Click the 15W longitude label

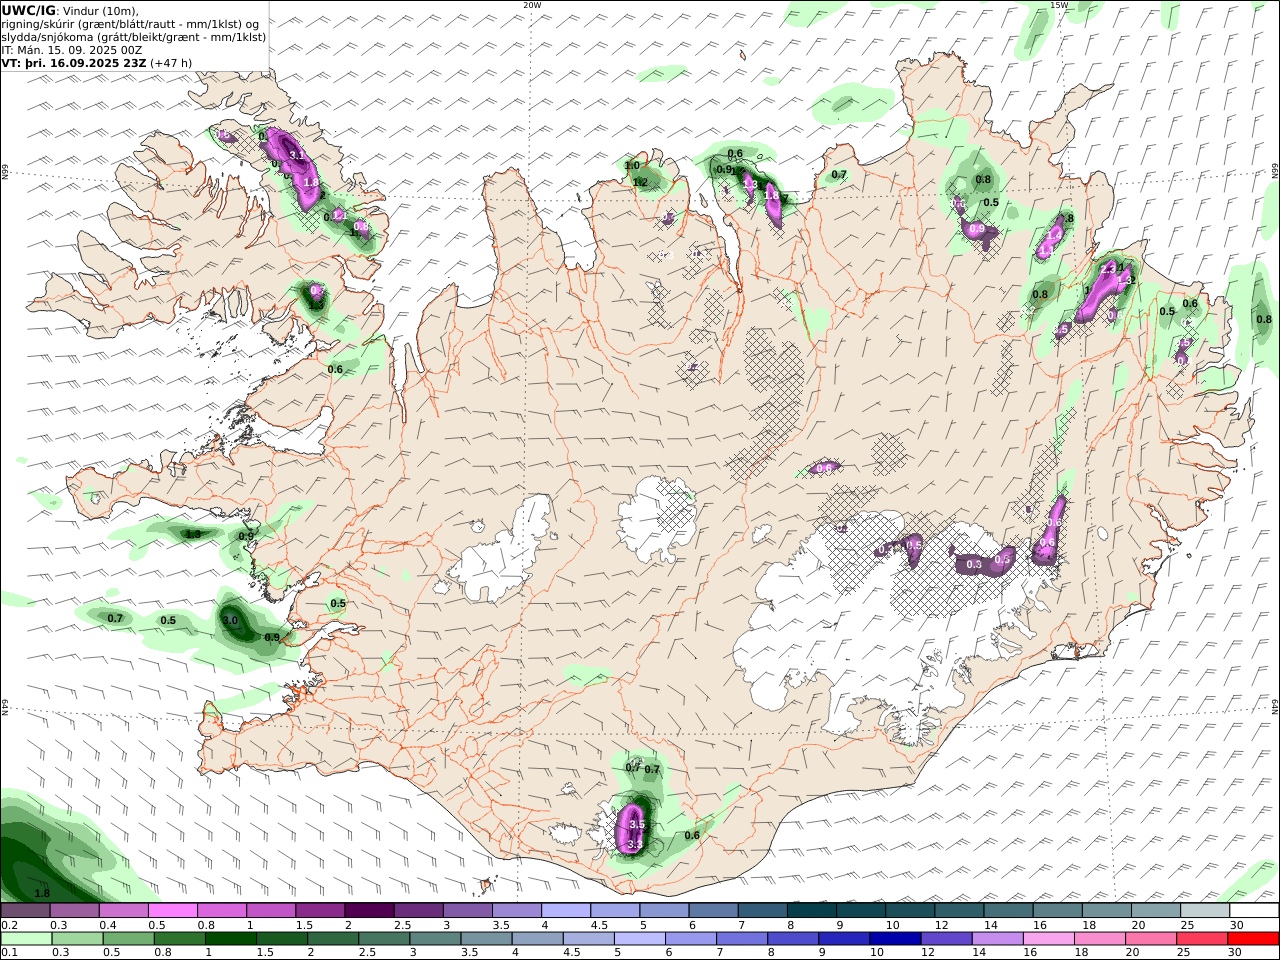click(x=1059, y=5)
